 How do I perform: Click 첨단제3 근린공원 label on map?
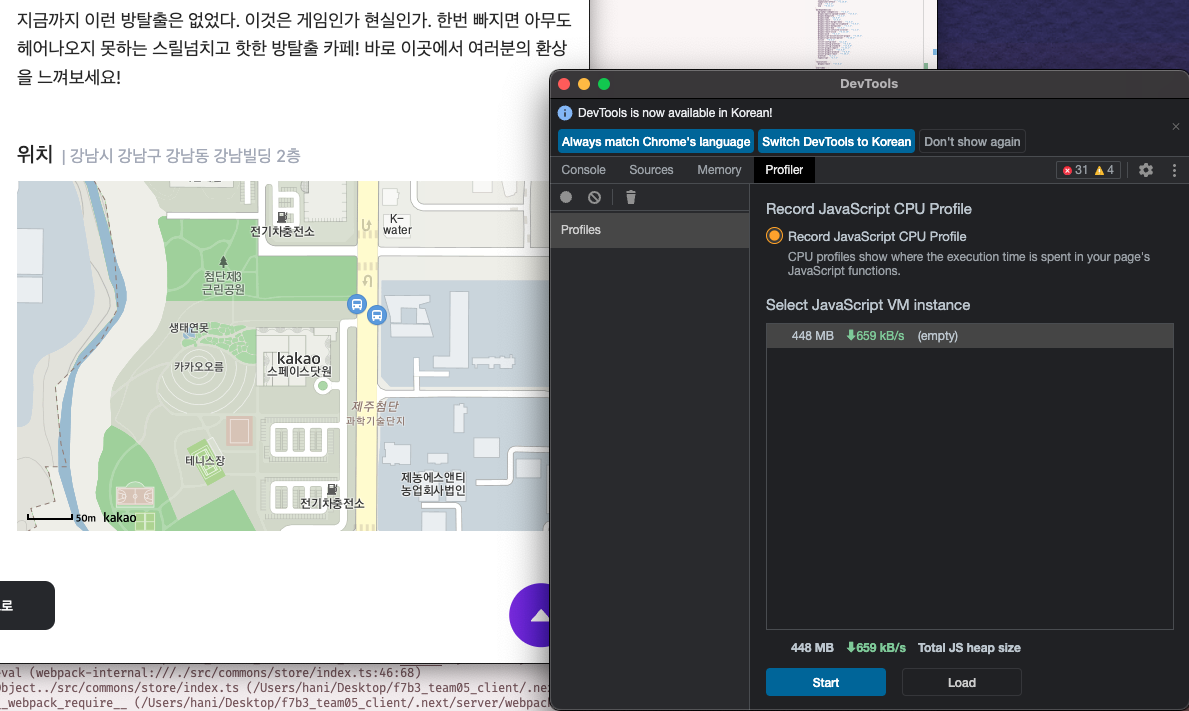pyautogui.click(x=223, y=283)
